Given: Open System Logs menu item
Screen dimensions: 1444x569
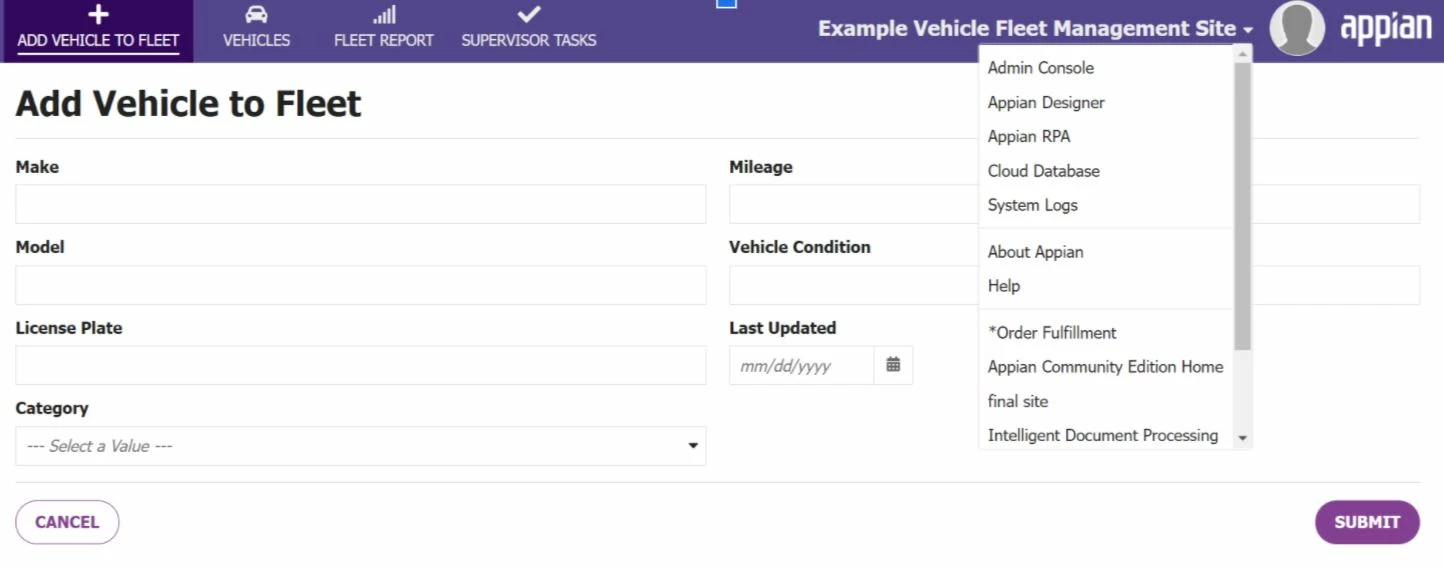Looking at the screenshot, I should pos(1033,205).
